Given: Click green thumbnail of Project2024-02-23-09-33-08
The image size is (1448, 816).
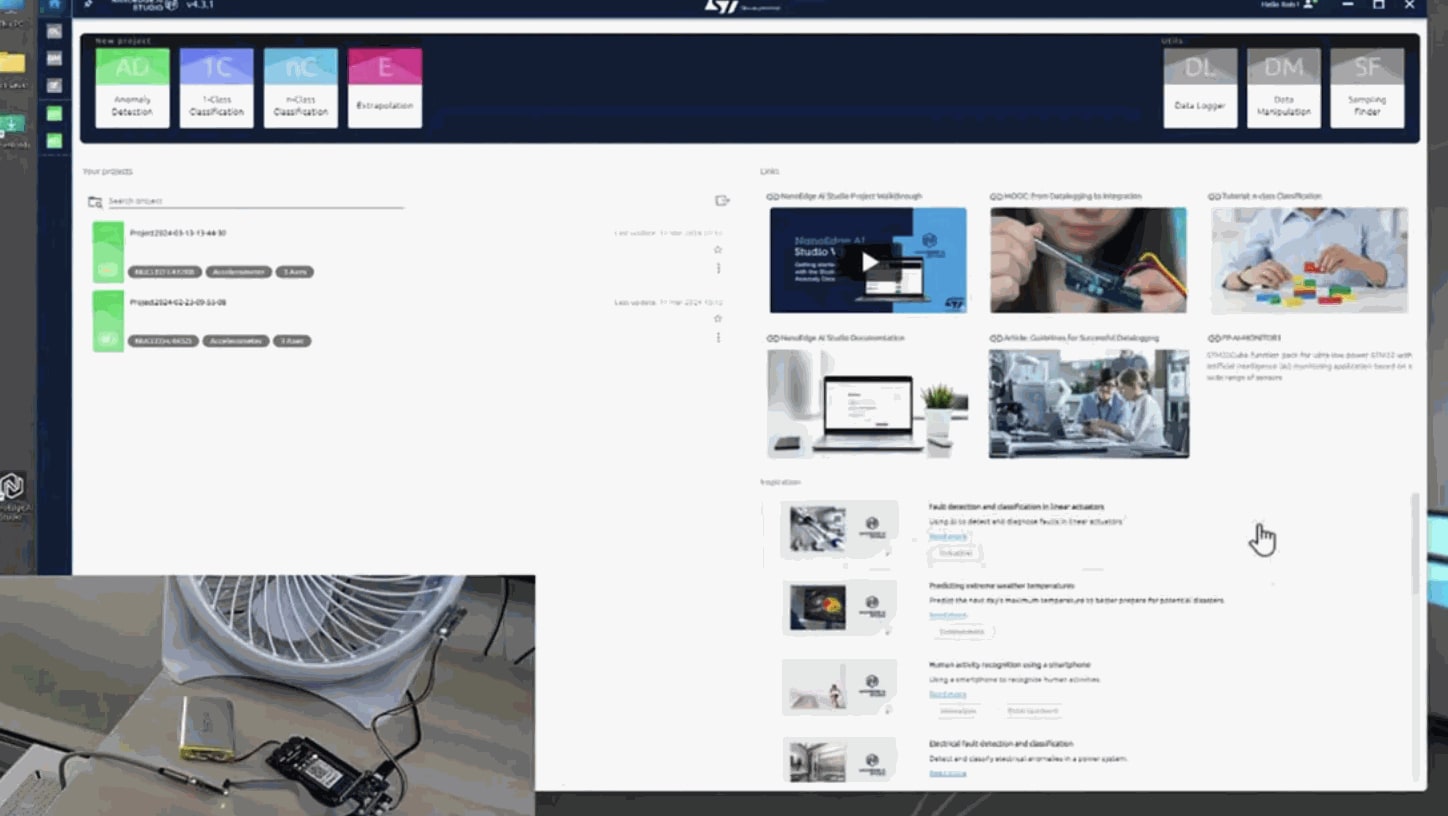Looking at the screenshot, I should (x=108, y=321).
